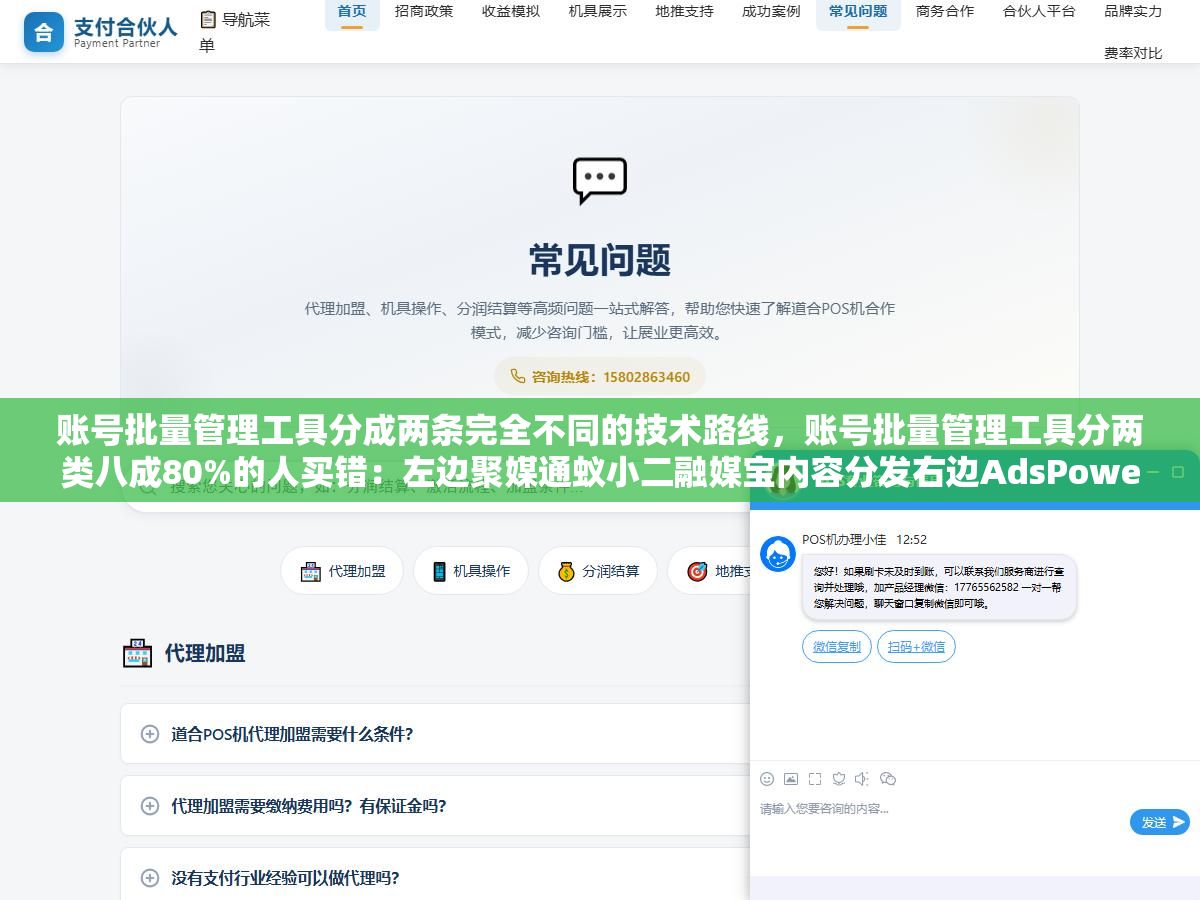Click the 费率对比 nav link
The image size is (1200, 900).
click(x=1133, y=53)
